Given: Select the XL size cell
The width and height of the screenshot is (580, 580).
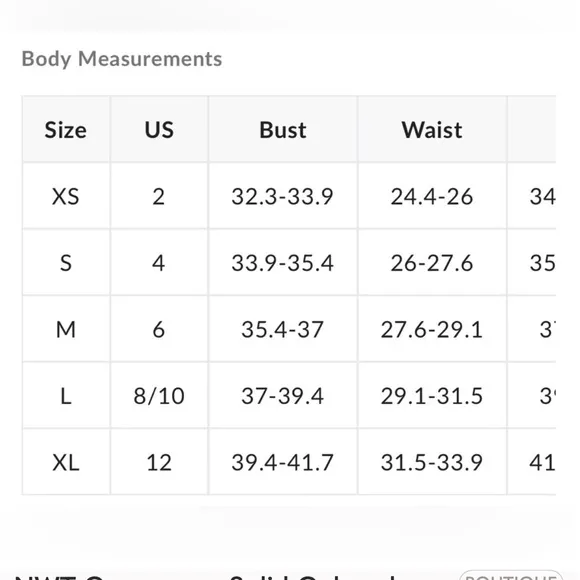Looking at the screenshot, I should click(x=66, y=462).
